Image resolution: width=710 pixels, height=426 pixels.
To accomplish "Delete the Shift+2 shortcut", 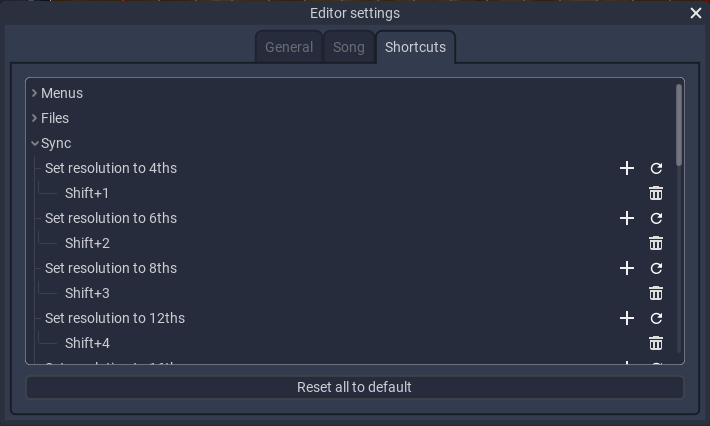I will [x=656, y=243].
